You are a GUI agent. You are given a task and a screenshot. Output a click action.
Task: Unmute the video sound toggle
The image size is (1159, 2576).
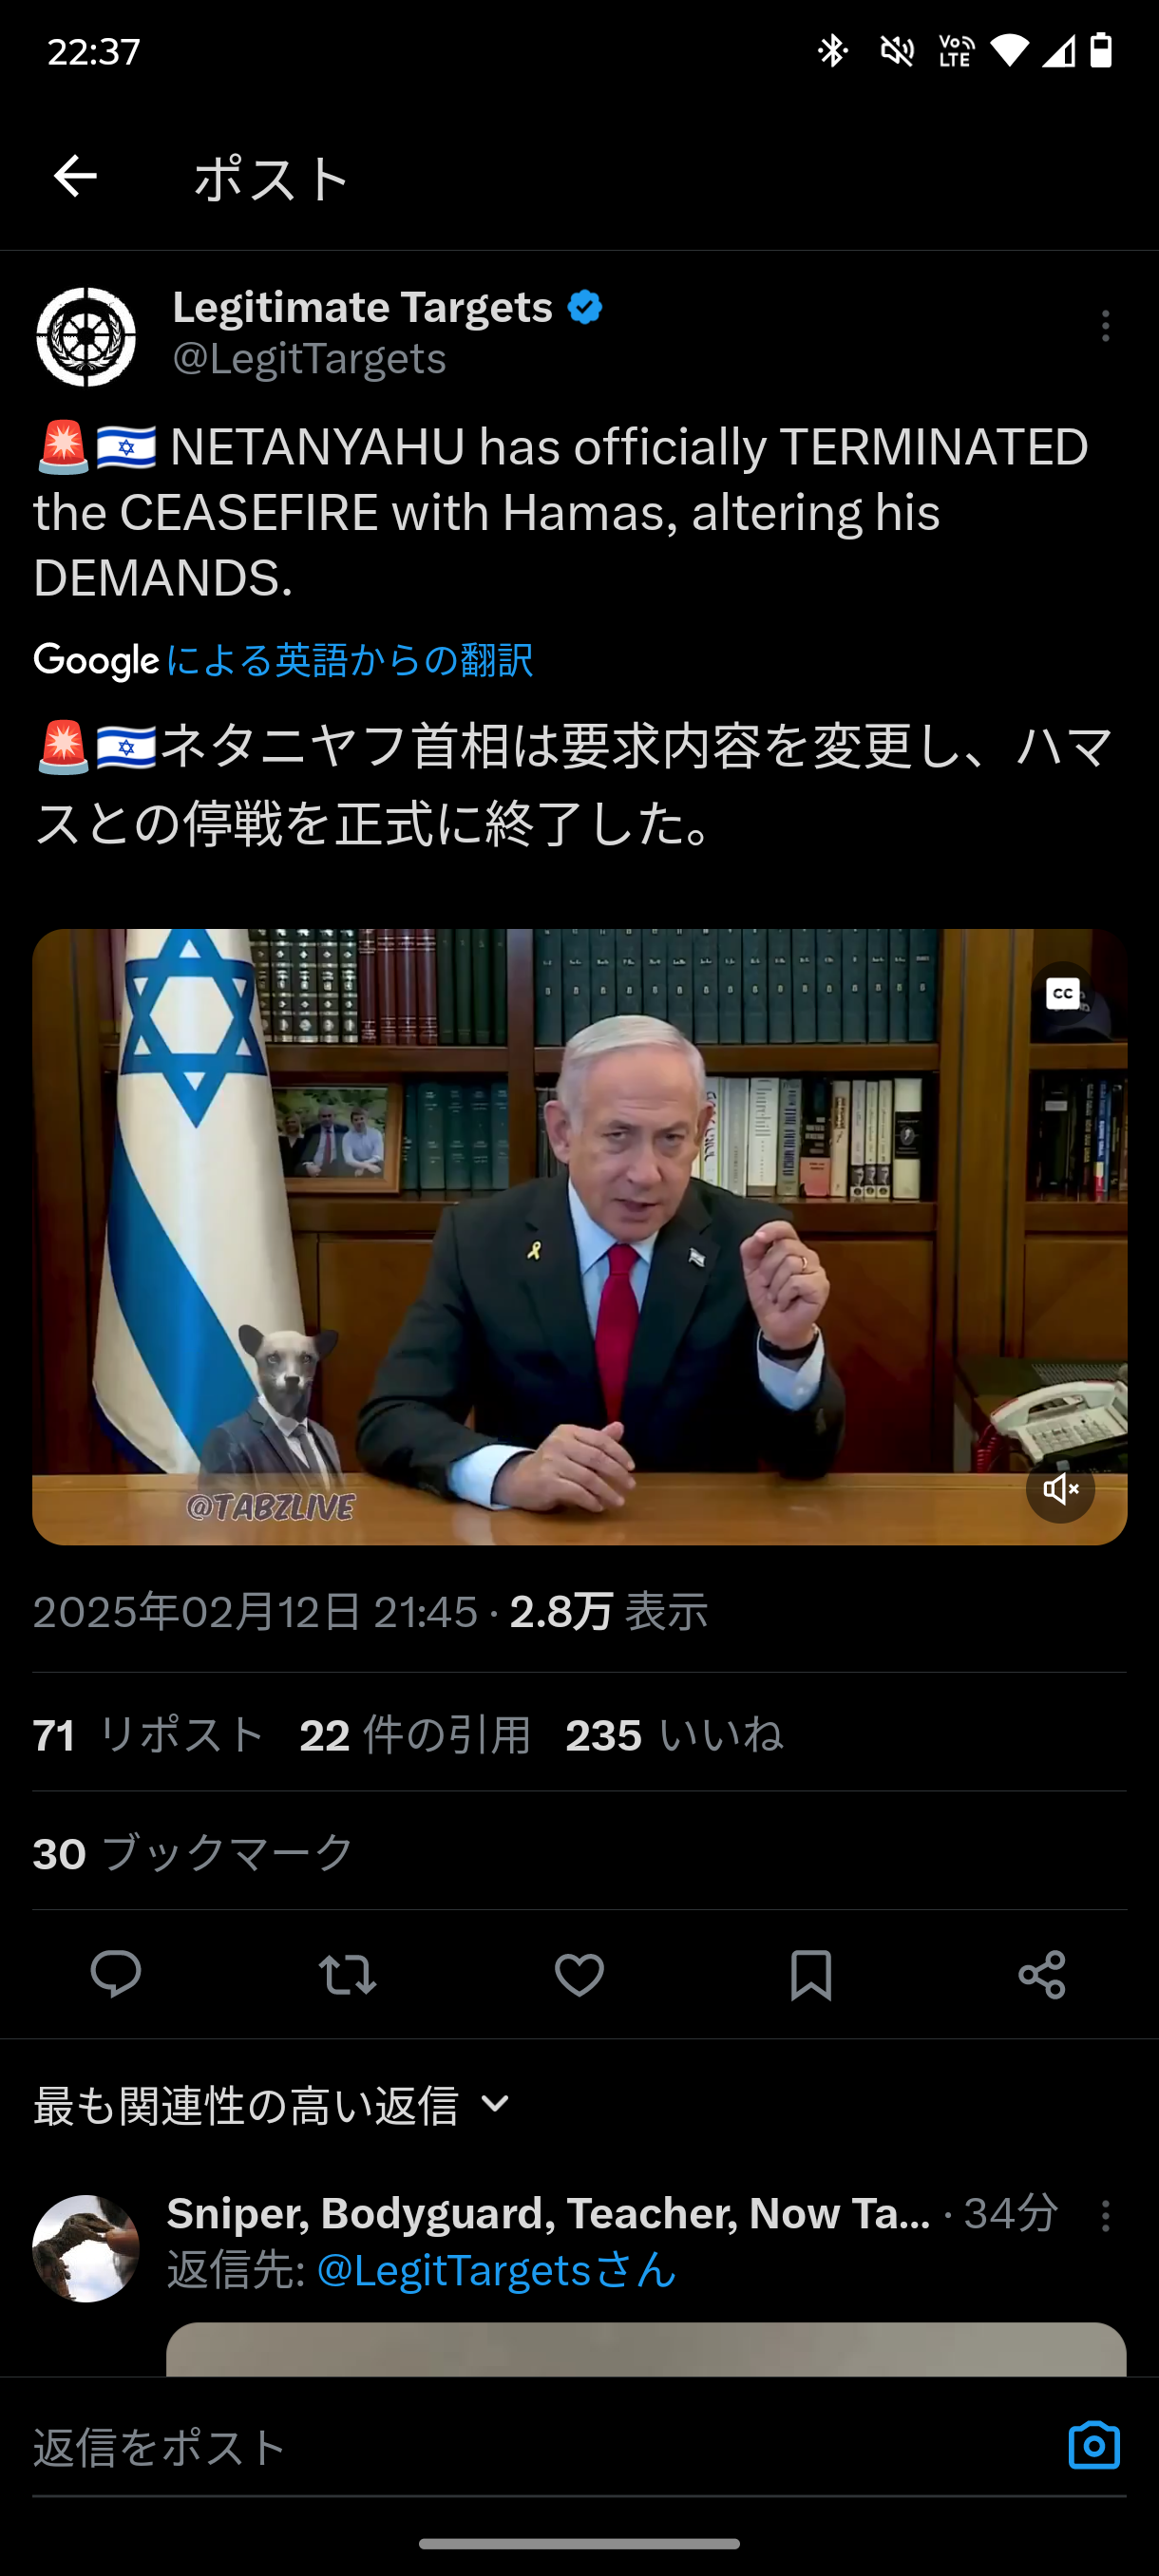coord(1060,1489)
